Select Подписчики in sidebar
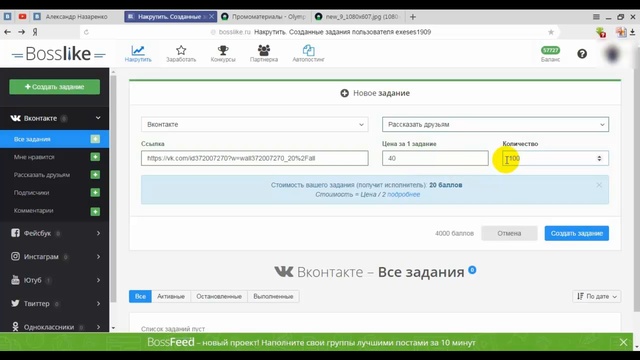 pyautogui.click(x=31, y=192)
